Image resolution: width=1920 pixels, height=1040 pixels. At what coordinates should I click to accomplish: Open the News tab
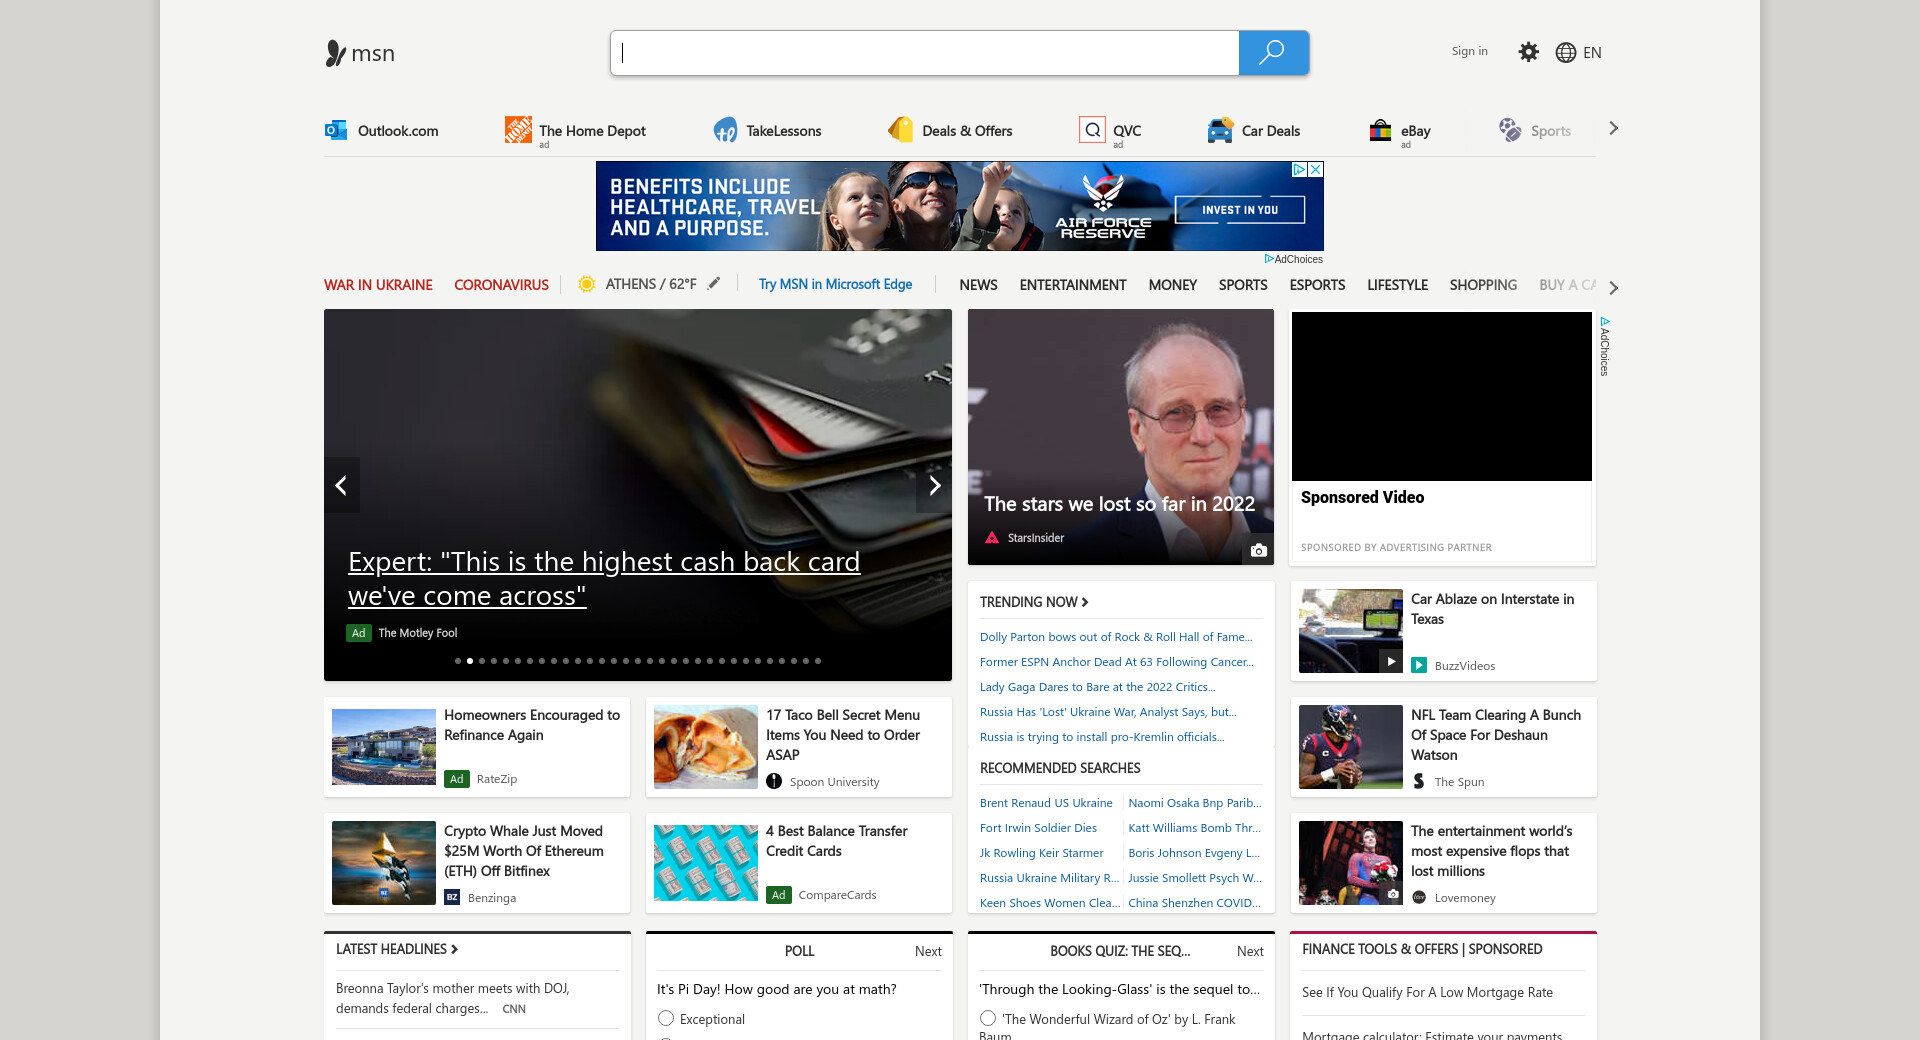[x=978, y=285]
